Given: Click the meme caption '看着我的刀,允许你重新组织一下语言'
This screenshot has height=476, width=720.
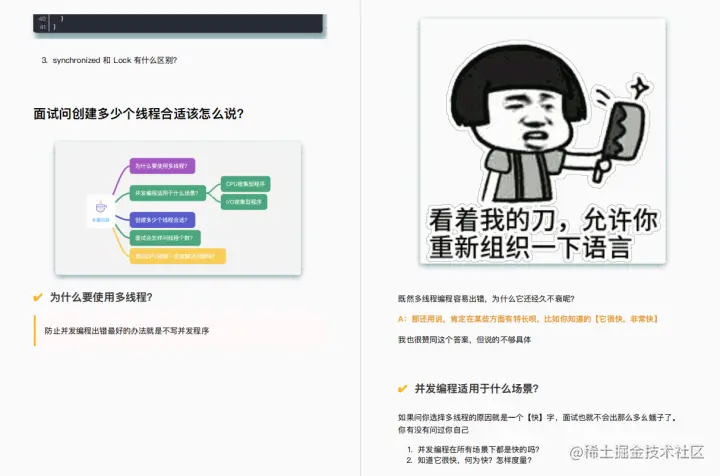Looking at the screenshot, I should (543, 234).
